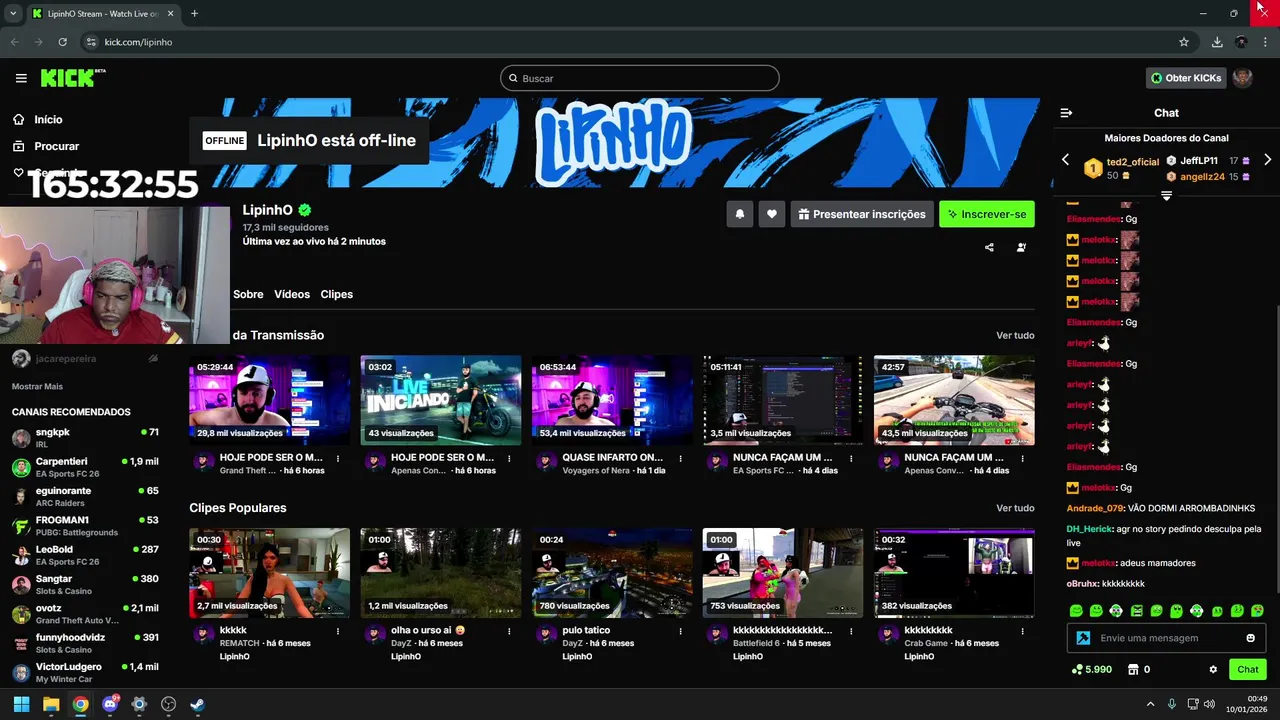Click the 5.990 channel points
The width and height of the screenshot is (1280, 720).
1092,670
